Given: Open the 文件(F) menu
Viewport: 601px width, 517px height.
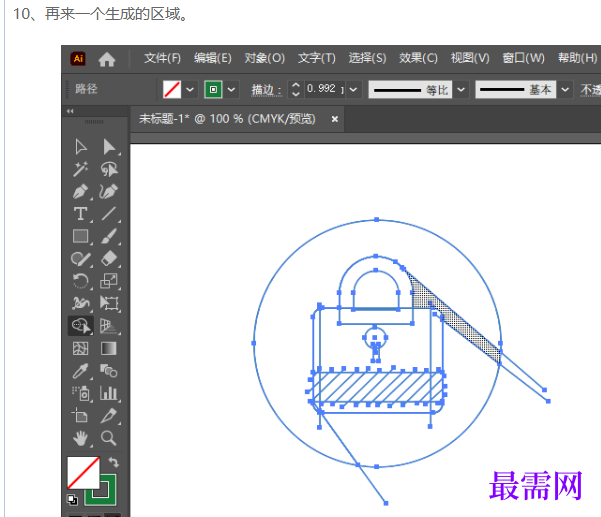Looking at the screenshot, I should (163, 58).
